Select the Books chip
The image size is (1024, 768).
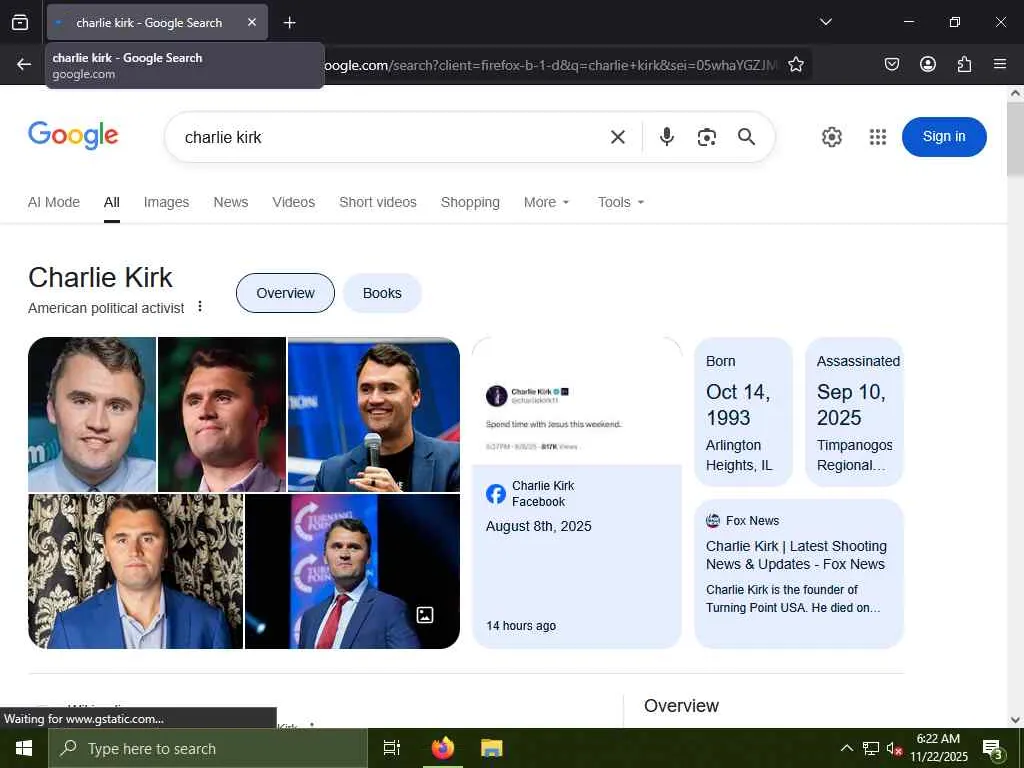(x=382, y=293)
